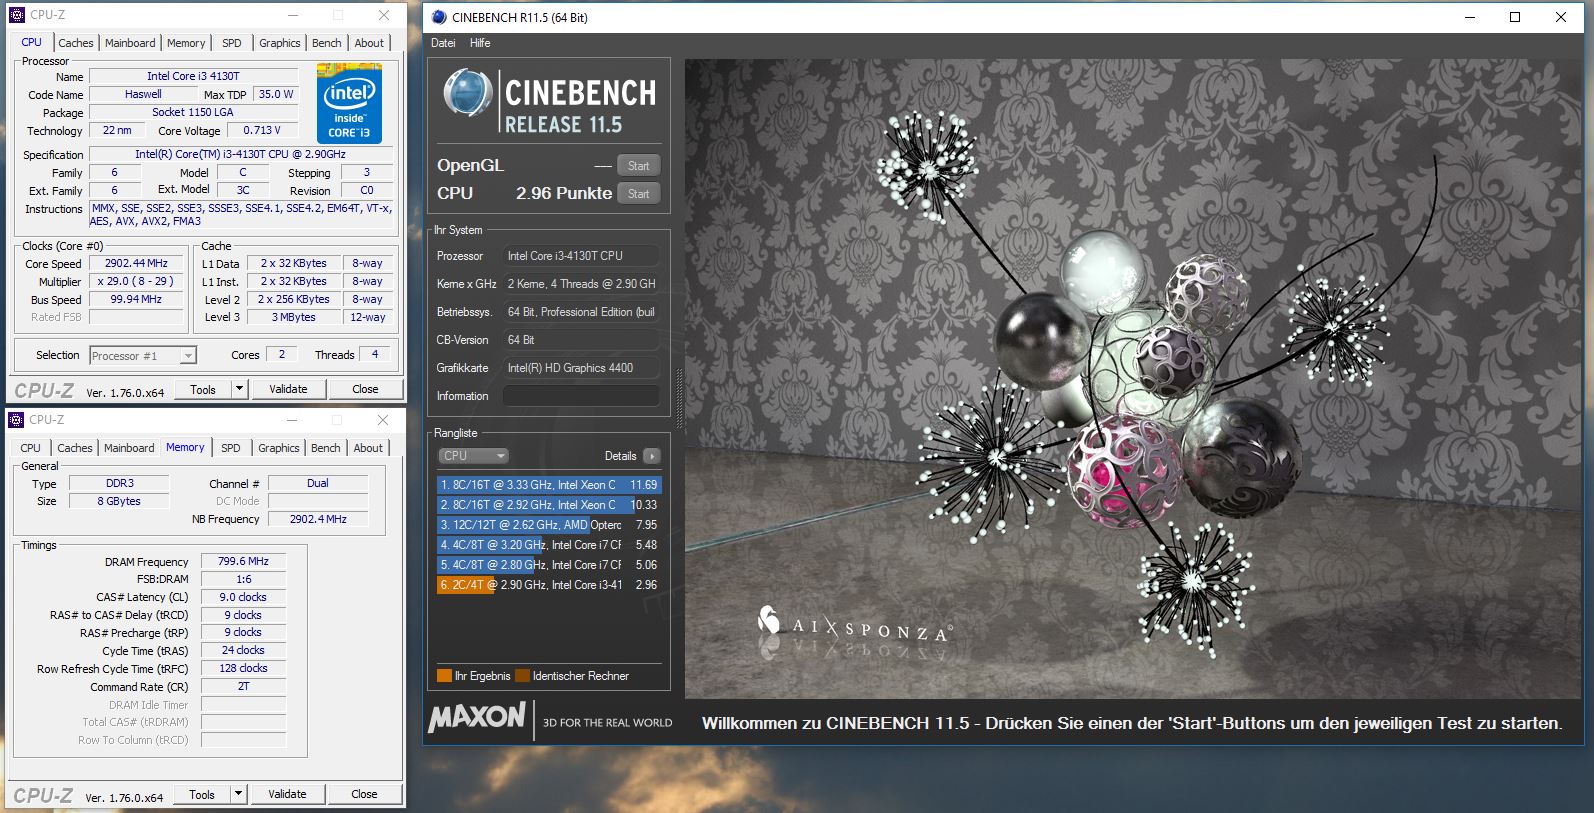Viewport: 1594px width, 813px height.
Task: Select ranking row 8C/16T @ 3.33 GHz
Action: [x=548, y=485]
